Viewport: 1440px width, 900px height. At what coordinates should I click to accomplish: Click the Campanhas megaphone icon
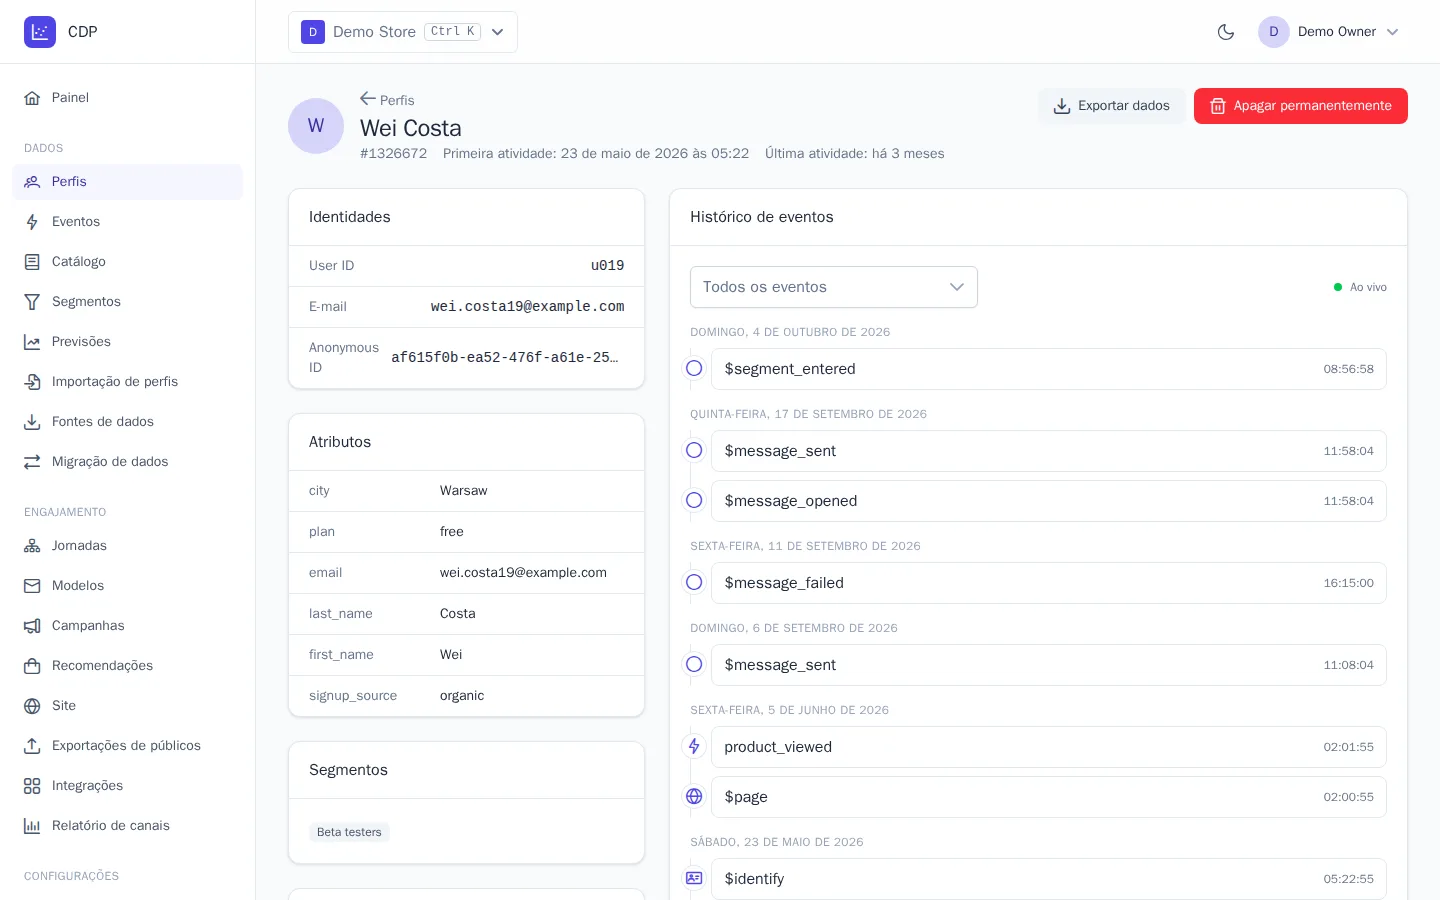coord(32,626)
